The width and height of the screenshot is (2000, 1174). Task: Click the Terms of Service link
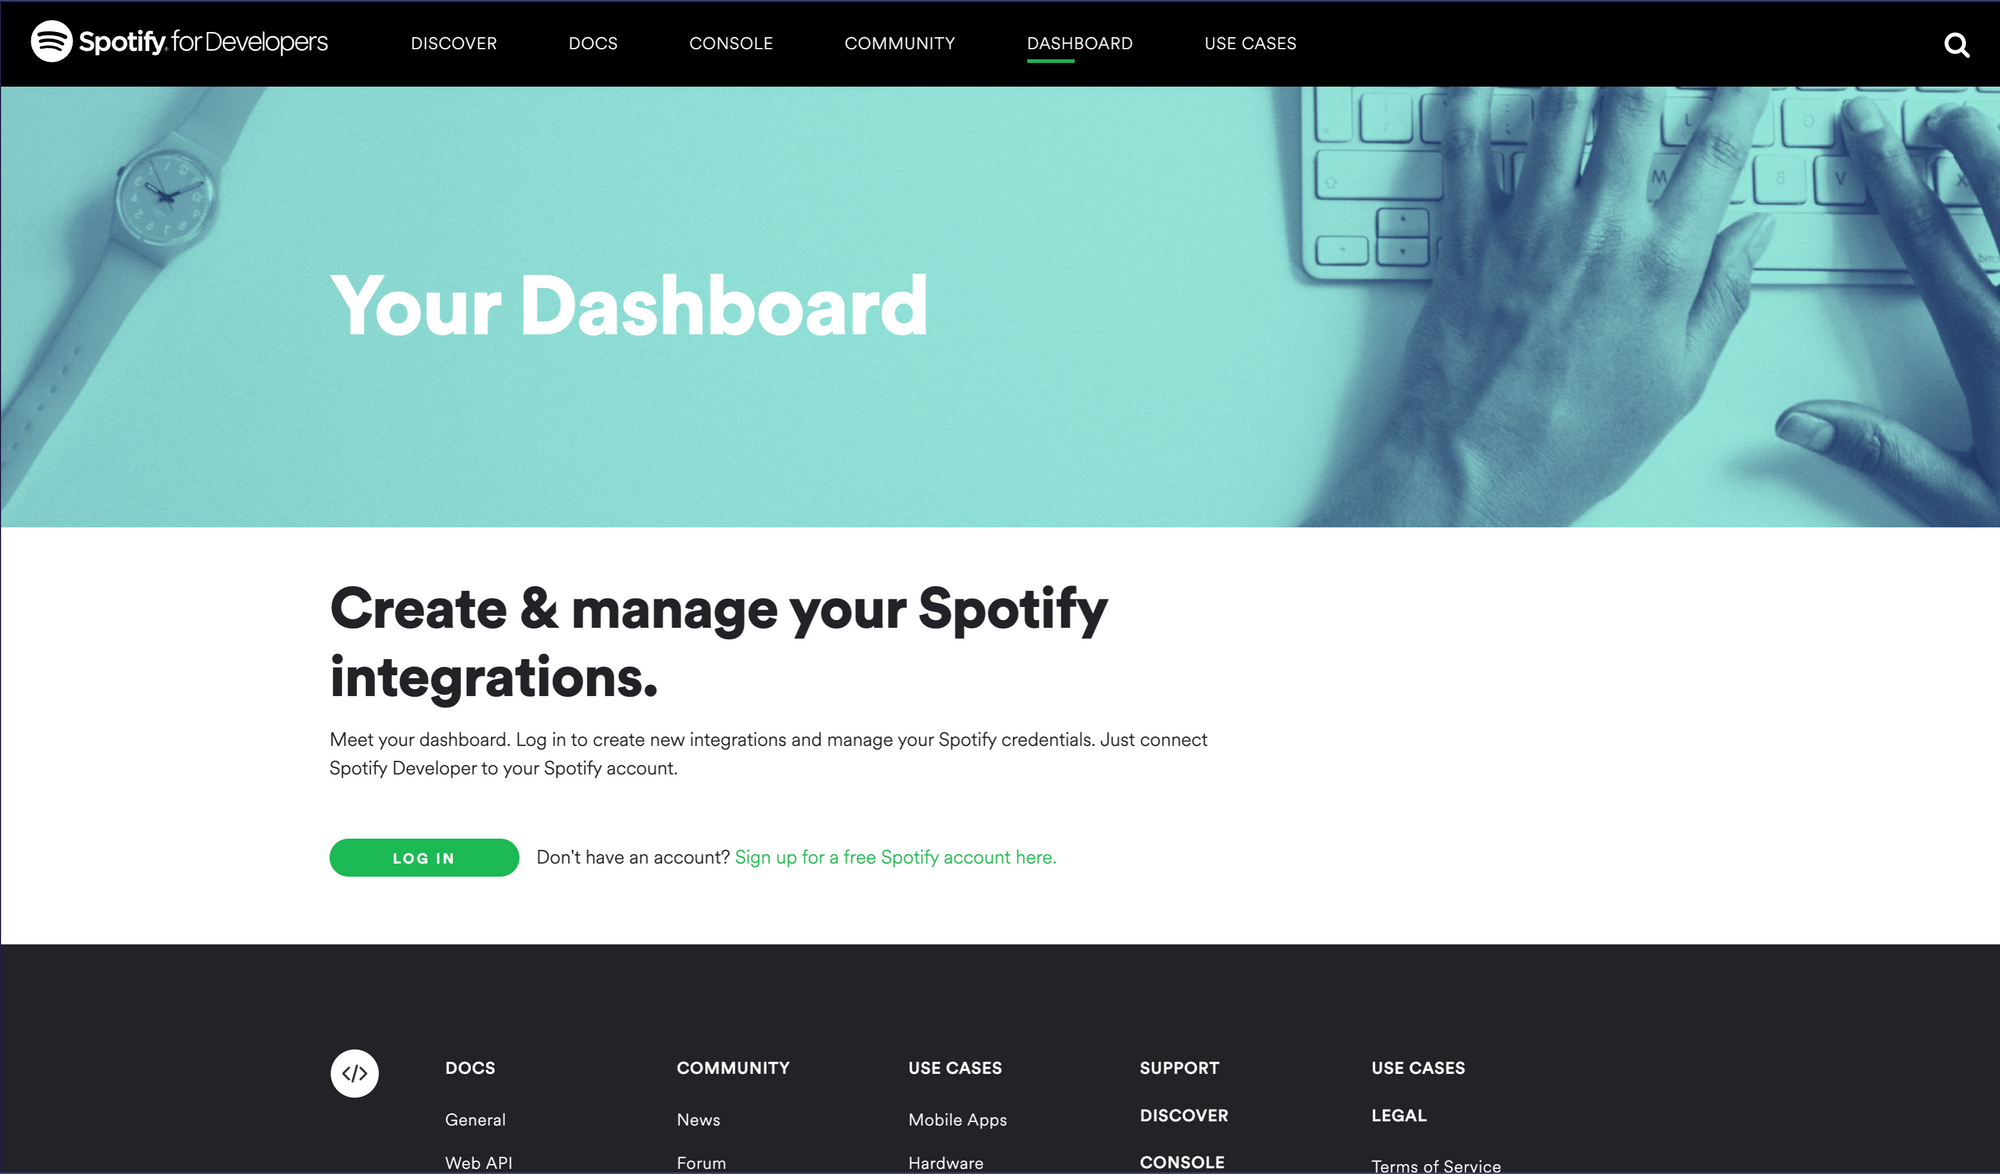1434,1161
